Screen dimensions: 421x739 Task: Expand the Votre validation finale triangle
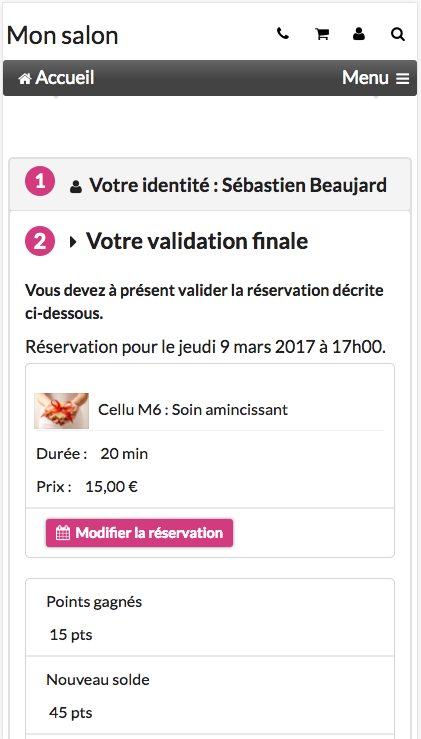73,242
